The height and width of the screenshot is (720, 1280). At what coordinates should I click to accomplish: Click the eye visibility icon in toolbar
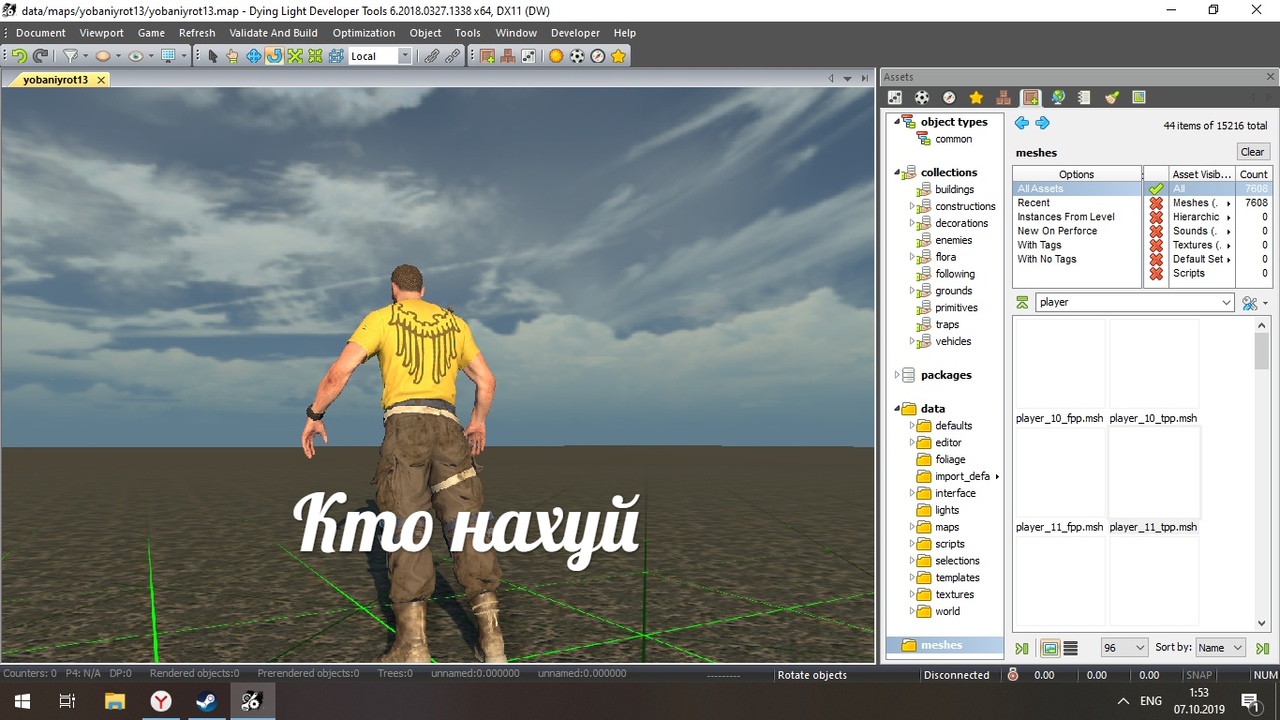click(x=135, y=56)
